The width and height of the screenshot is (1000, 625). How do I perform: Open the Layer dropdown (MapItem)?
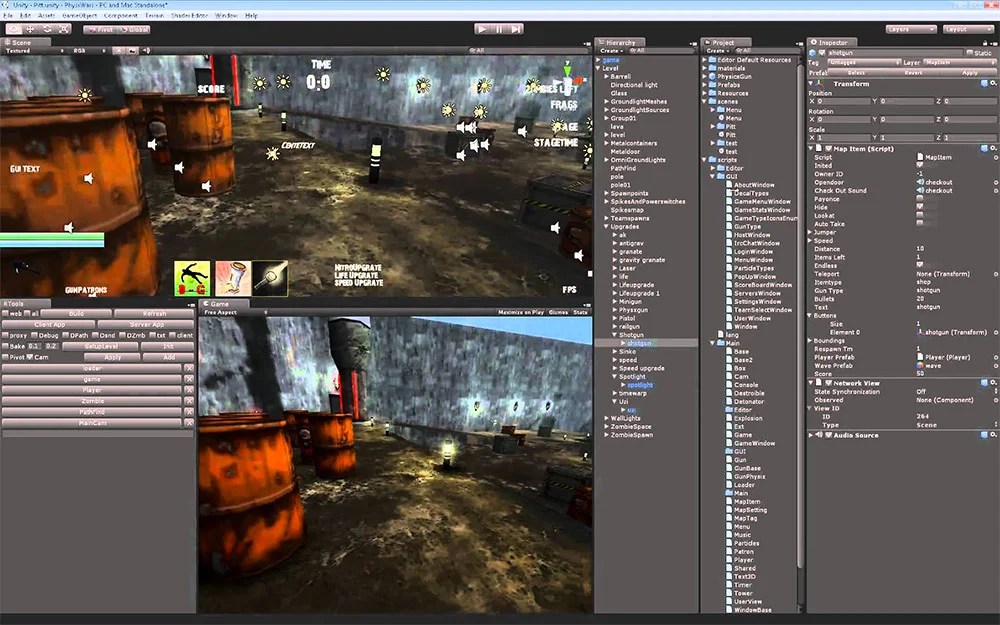point(960,62)
